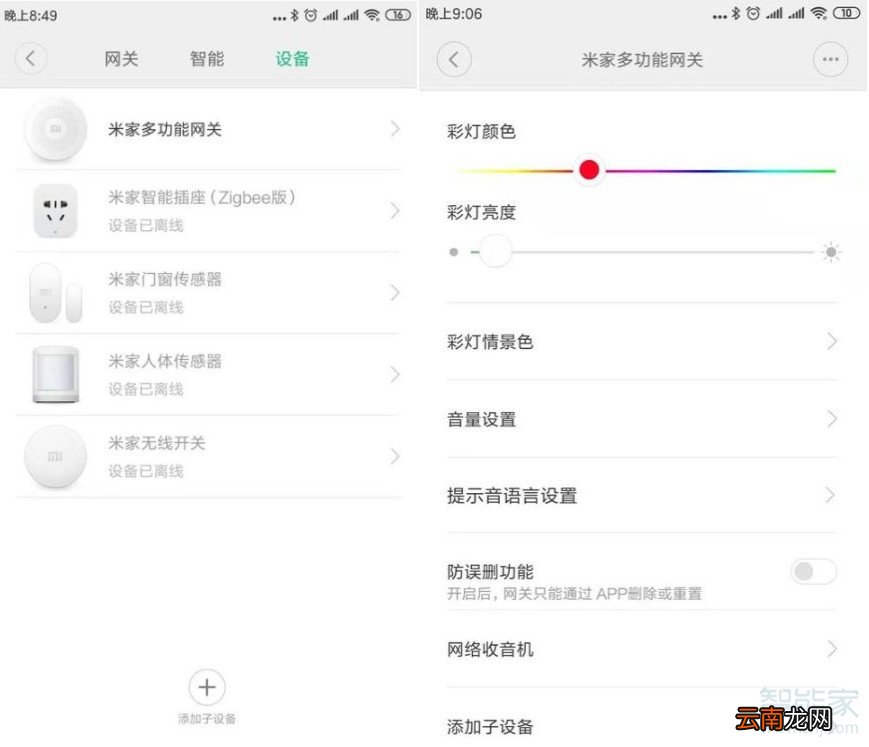Image resolution: width=869 pixels, height=747 pixels.
Task: Tap the door window sensor icon
Action: click(x=55, y=293)
